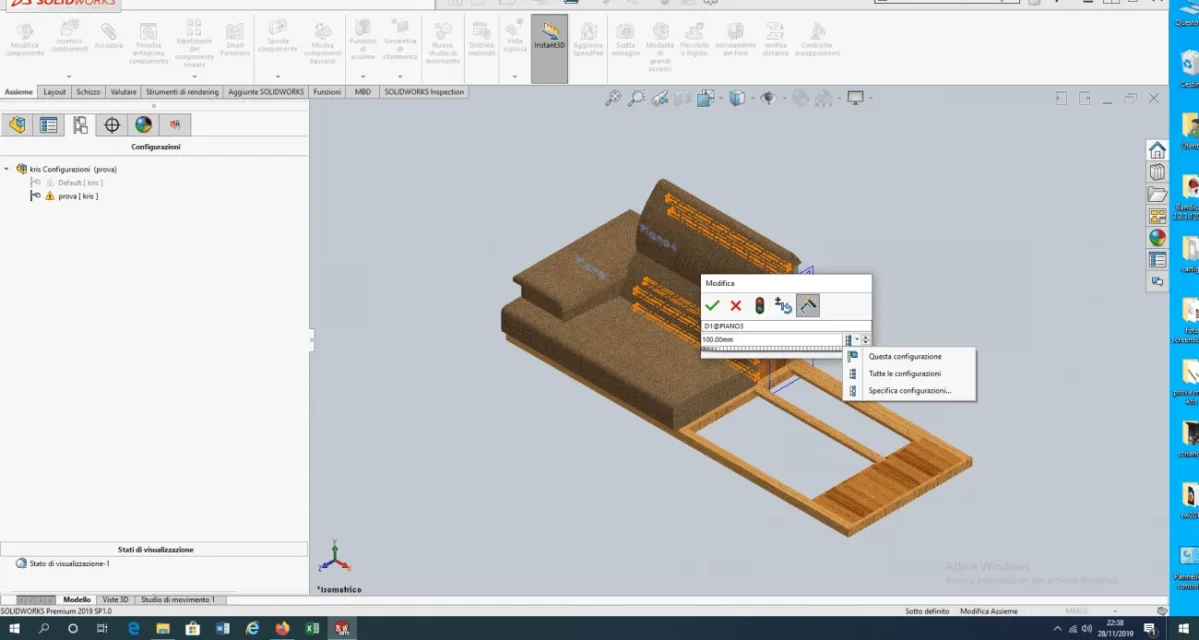The width and height of the screenshot is (1199, 640).
Task: Select Tutte le configurazioni menu entry
Action: (x=908, y=374)
